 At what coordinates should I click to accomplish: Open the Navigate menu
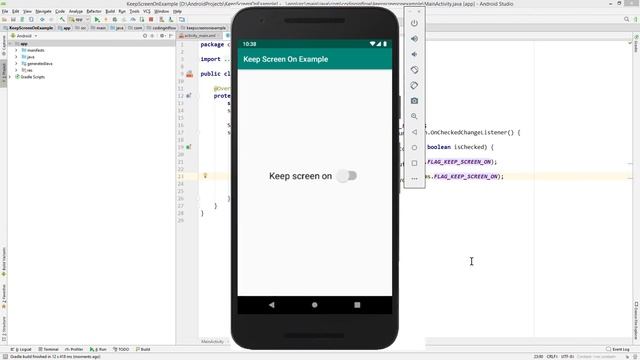pyautogui.click(x=43, y=11)
